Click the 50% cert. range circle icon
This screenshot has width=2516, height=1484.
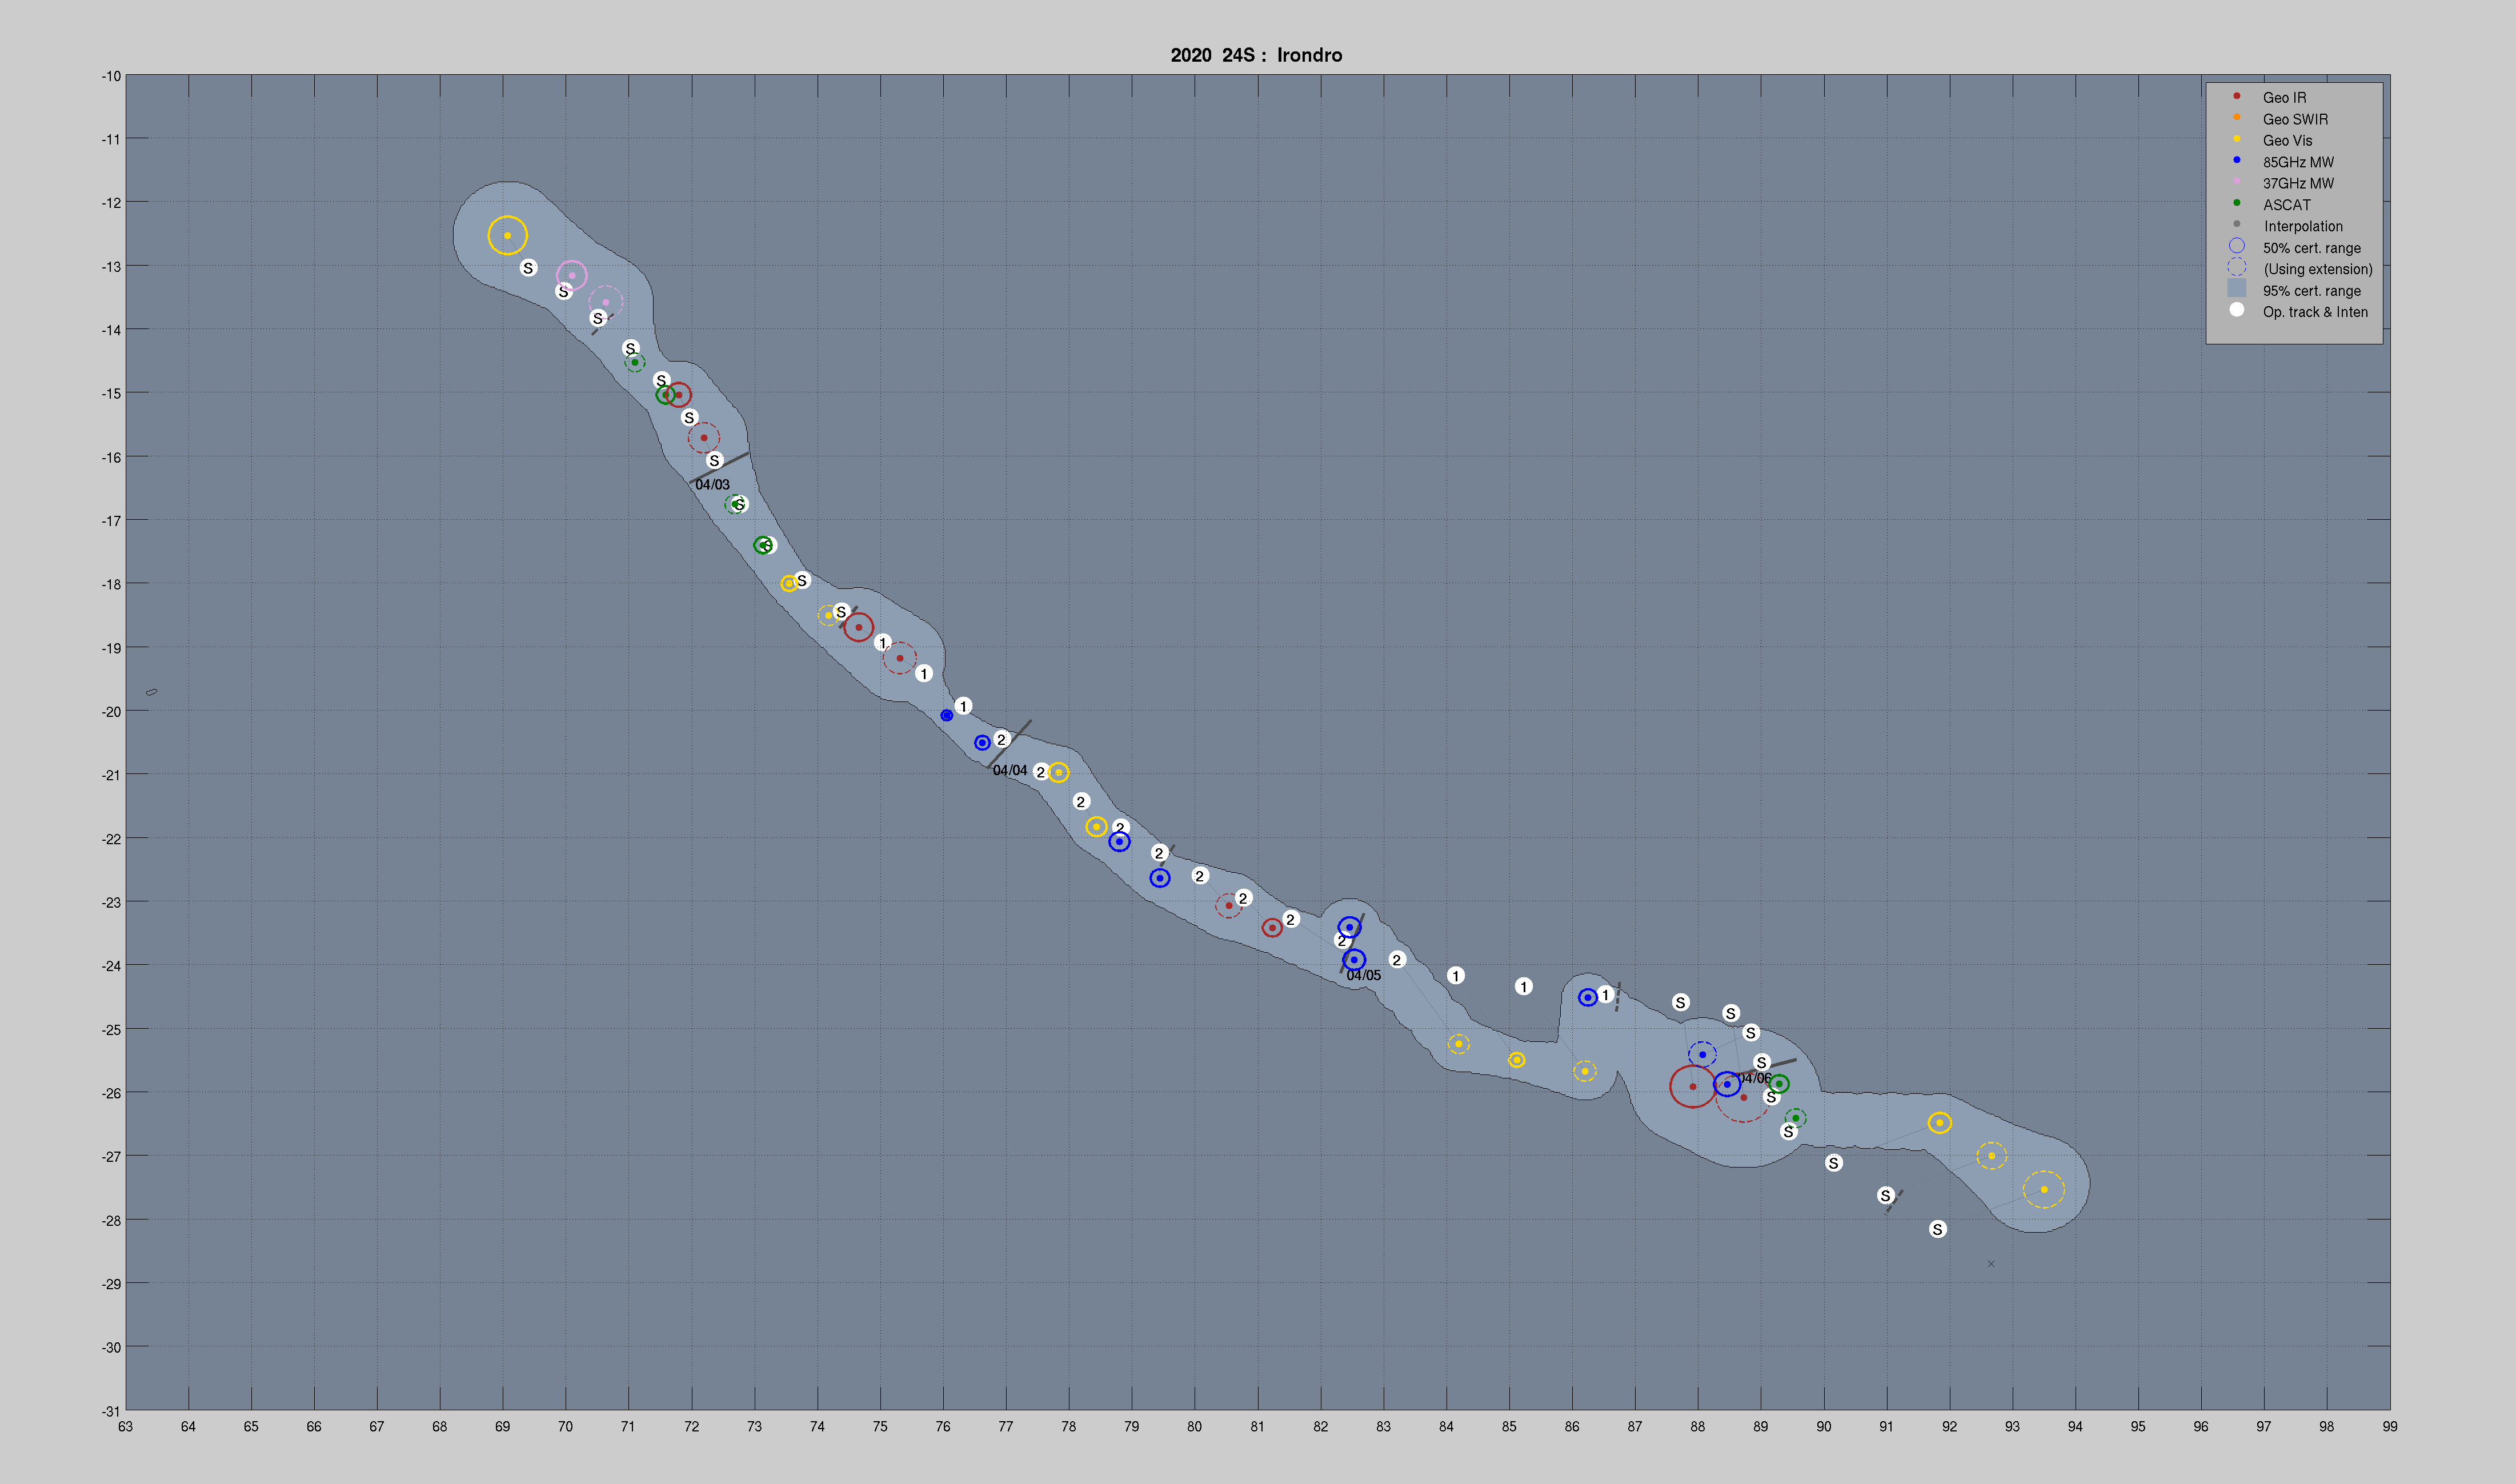pyautogui.click(x=2236, y=246)
